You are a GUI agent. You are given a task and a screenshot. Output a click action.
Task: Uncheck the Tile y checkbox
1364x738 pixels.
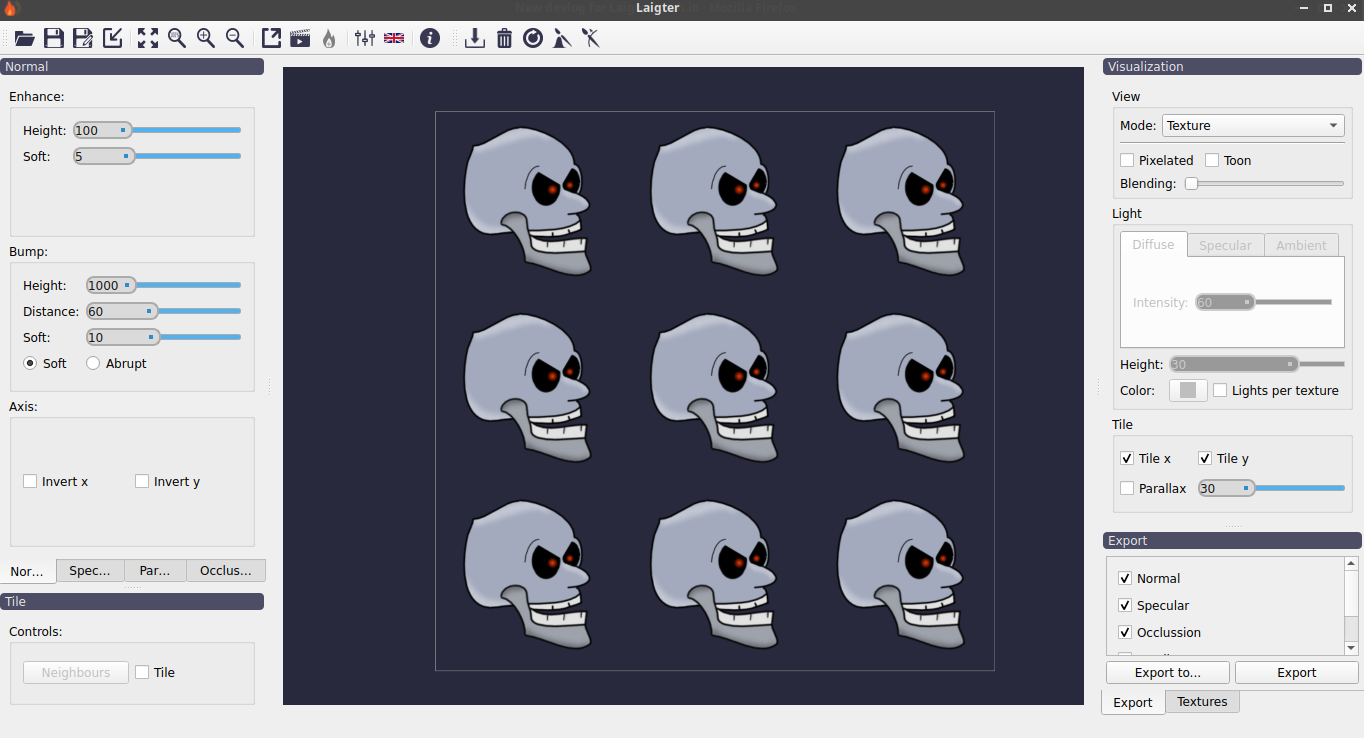point(1205,458)
